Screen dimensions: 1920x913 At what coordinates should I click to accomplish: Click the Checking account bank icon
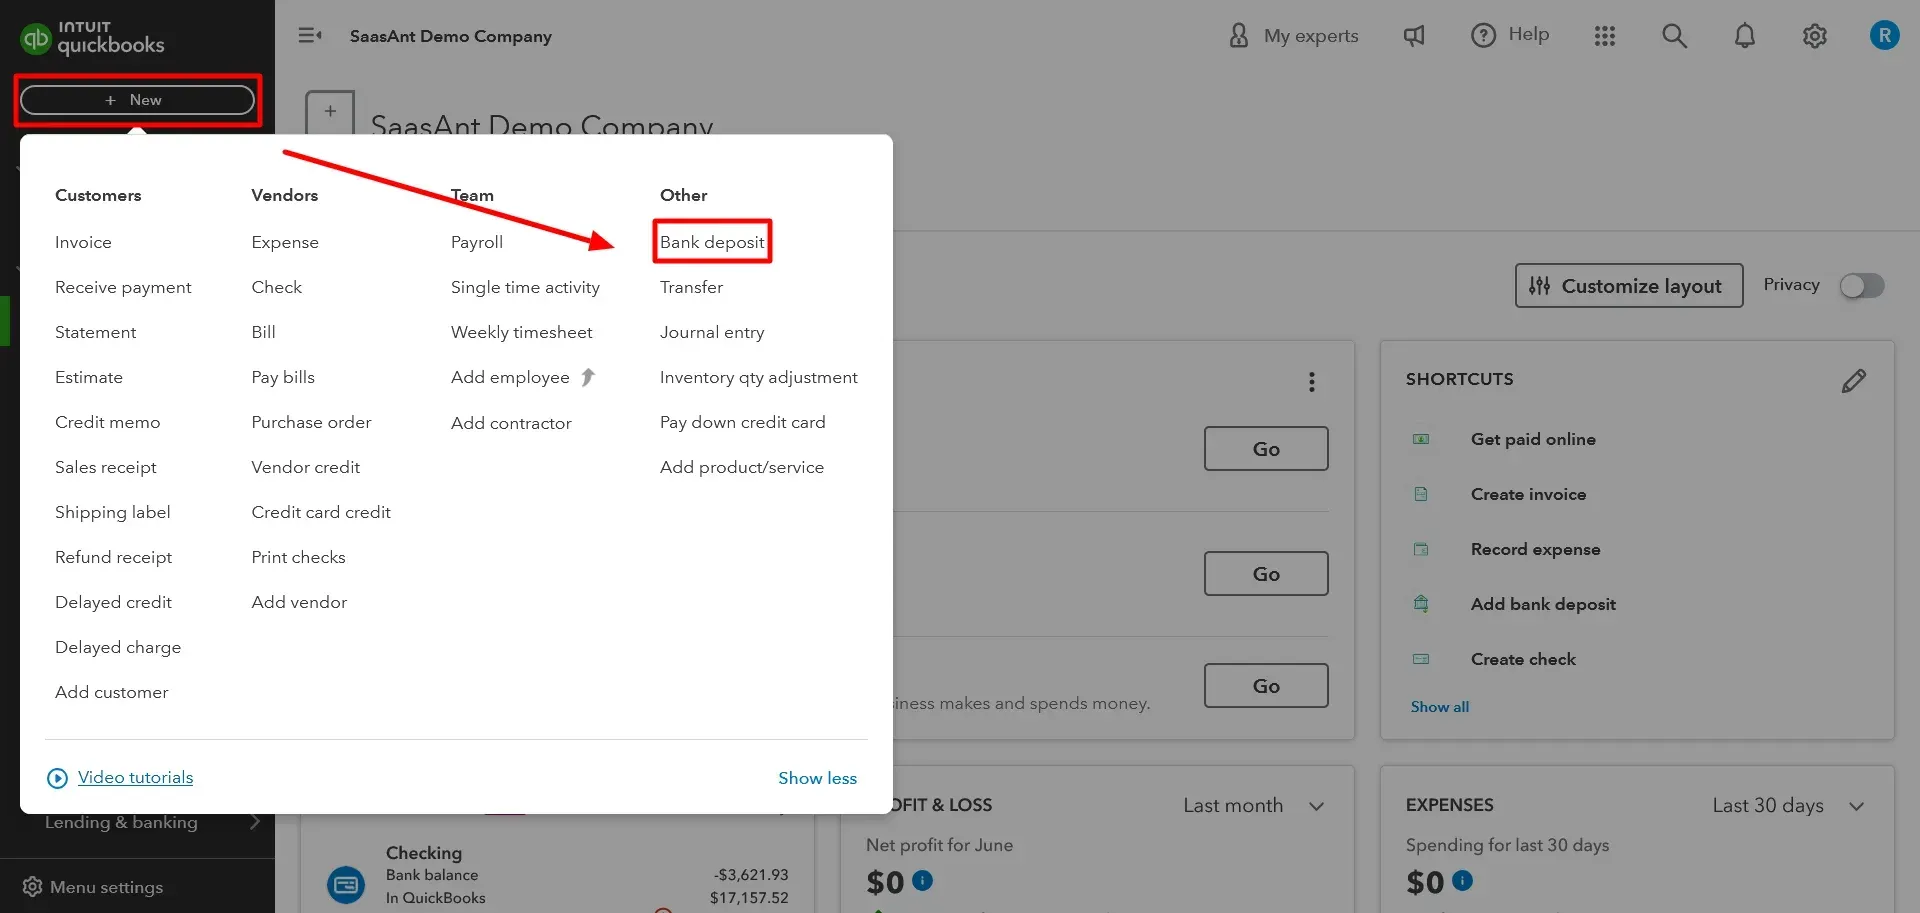click(x=346, y=885)
